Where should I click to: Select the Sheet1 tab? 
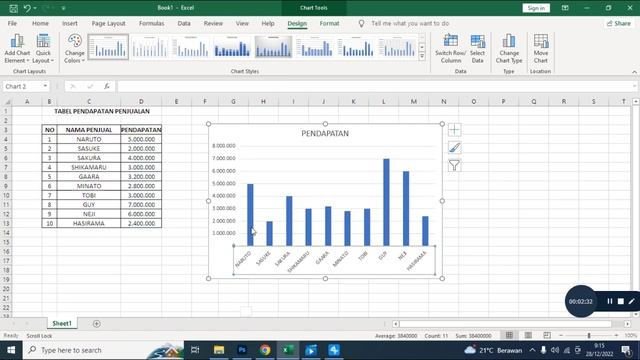point(62,324)
